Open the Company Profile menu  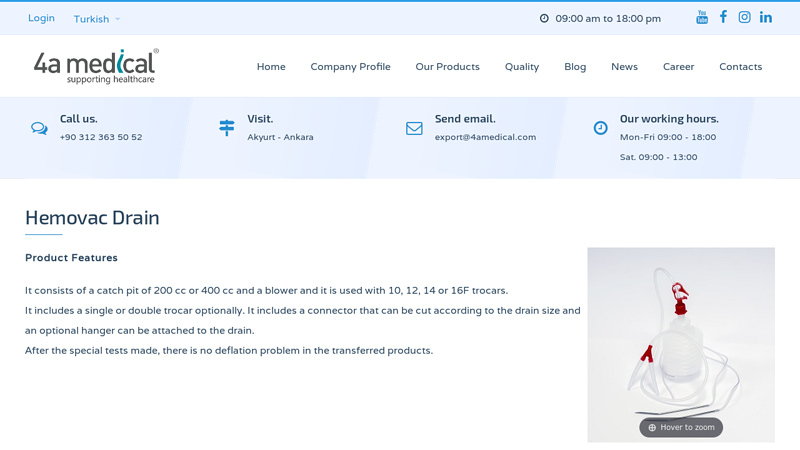tap(350, 67)
